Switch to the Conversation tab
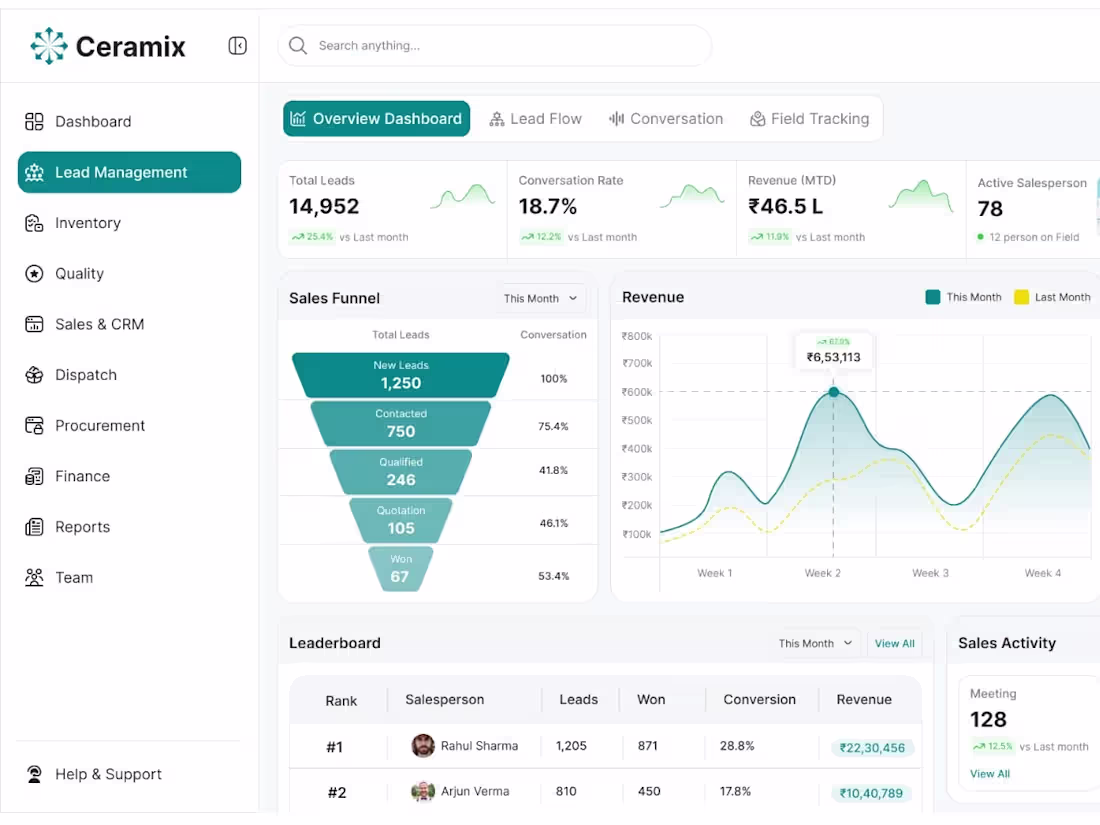This screenshot has height=825, width=1100. tap(666, 119)
